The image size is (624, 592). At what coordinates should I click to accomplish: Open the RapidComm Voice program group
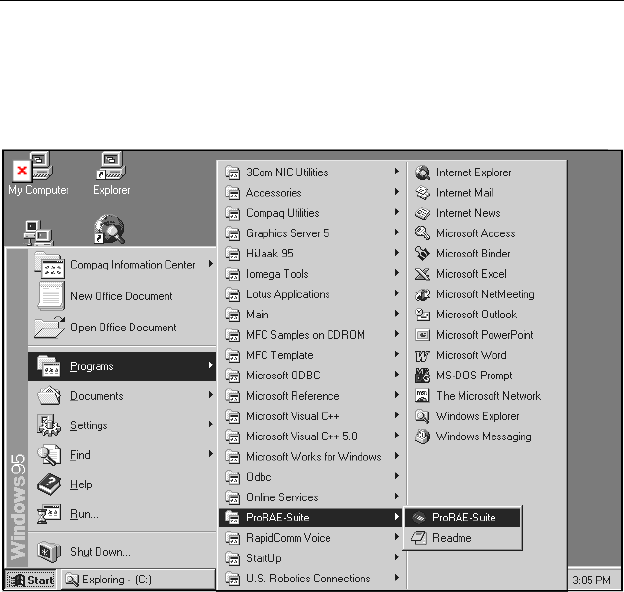[x=312, y=538]
